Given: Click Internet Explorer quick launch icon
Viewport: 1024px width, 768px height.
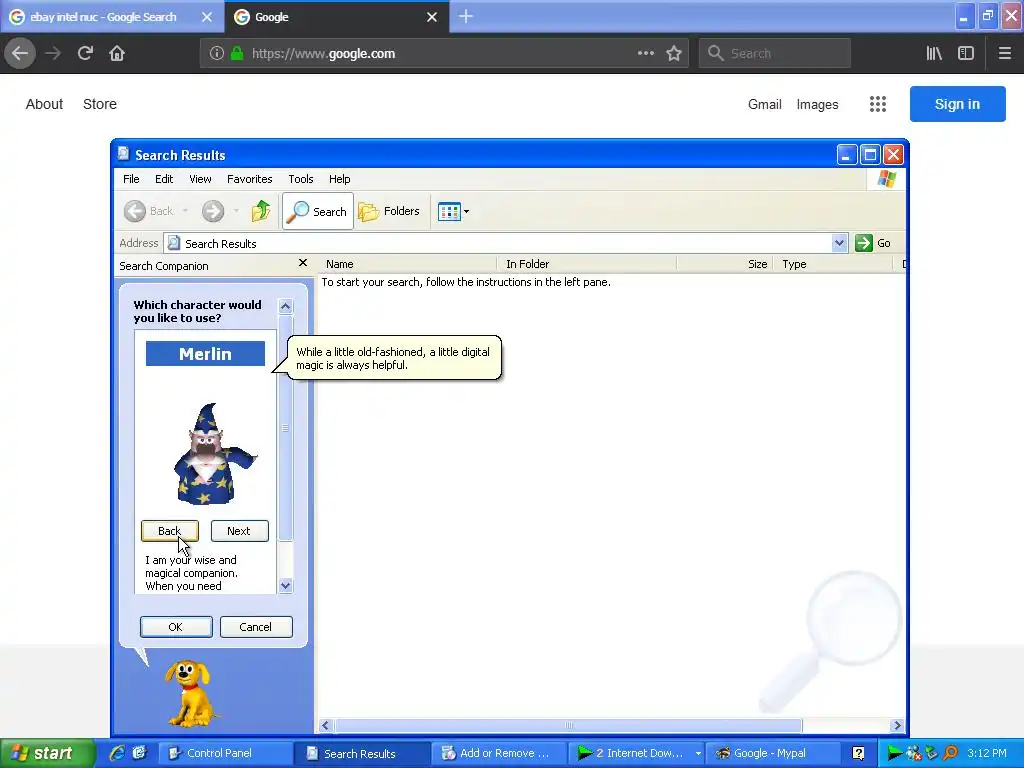Looking at the screenshot, I should click(x=117, y=753).
